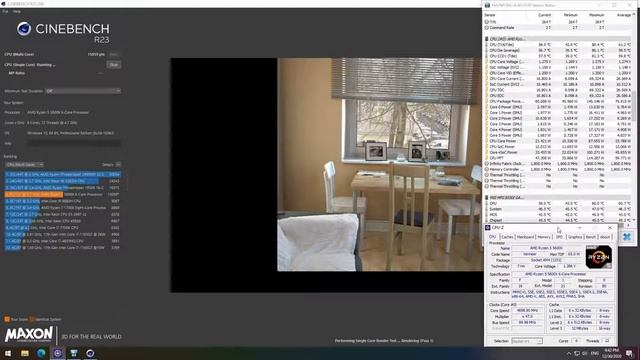Select the Threadripper 1950X ranking row
Viewport: 640px width, 360px height.
63,188
